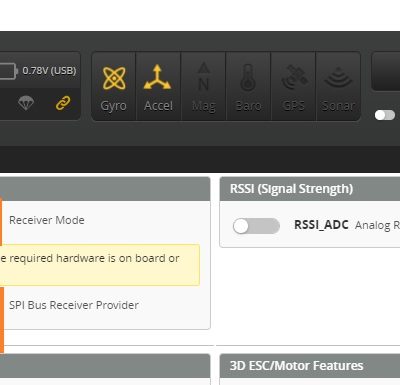Toggle the small switch below the dark header button

[x=385, y=115]
